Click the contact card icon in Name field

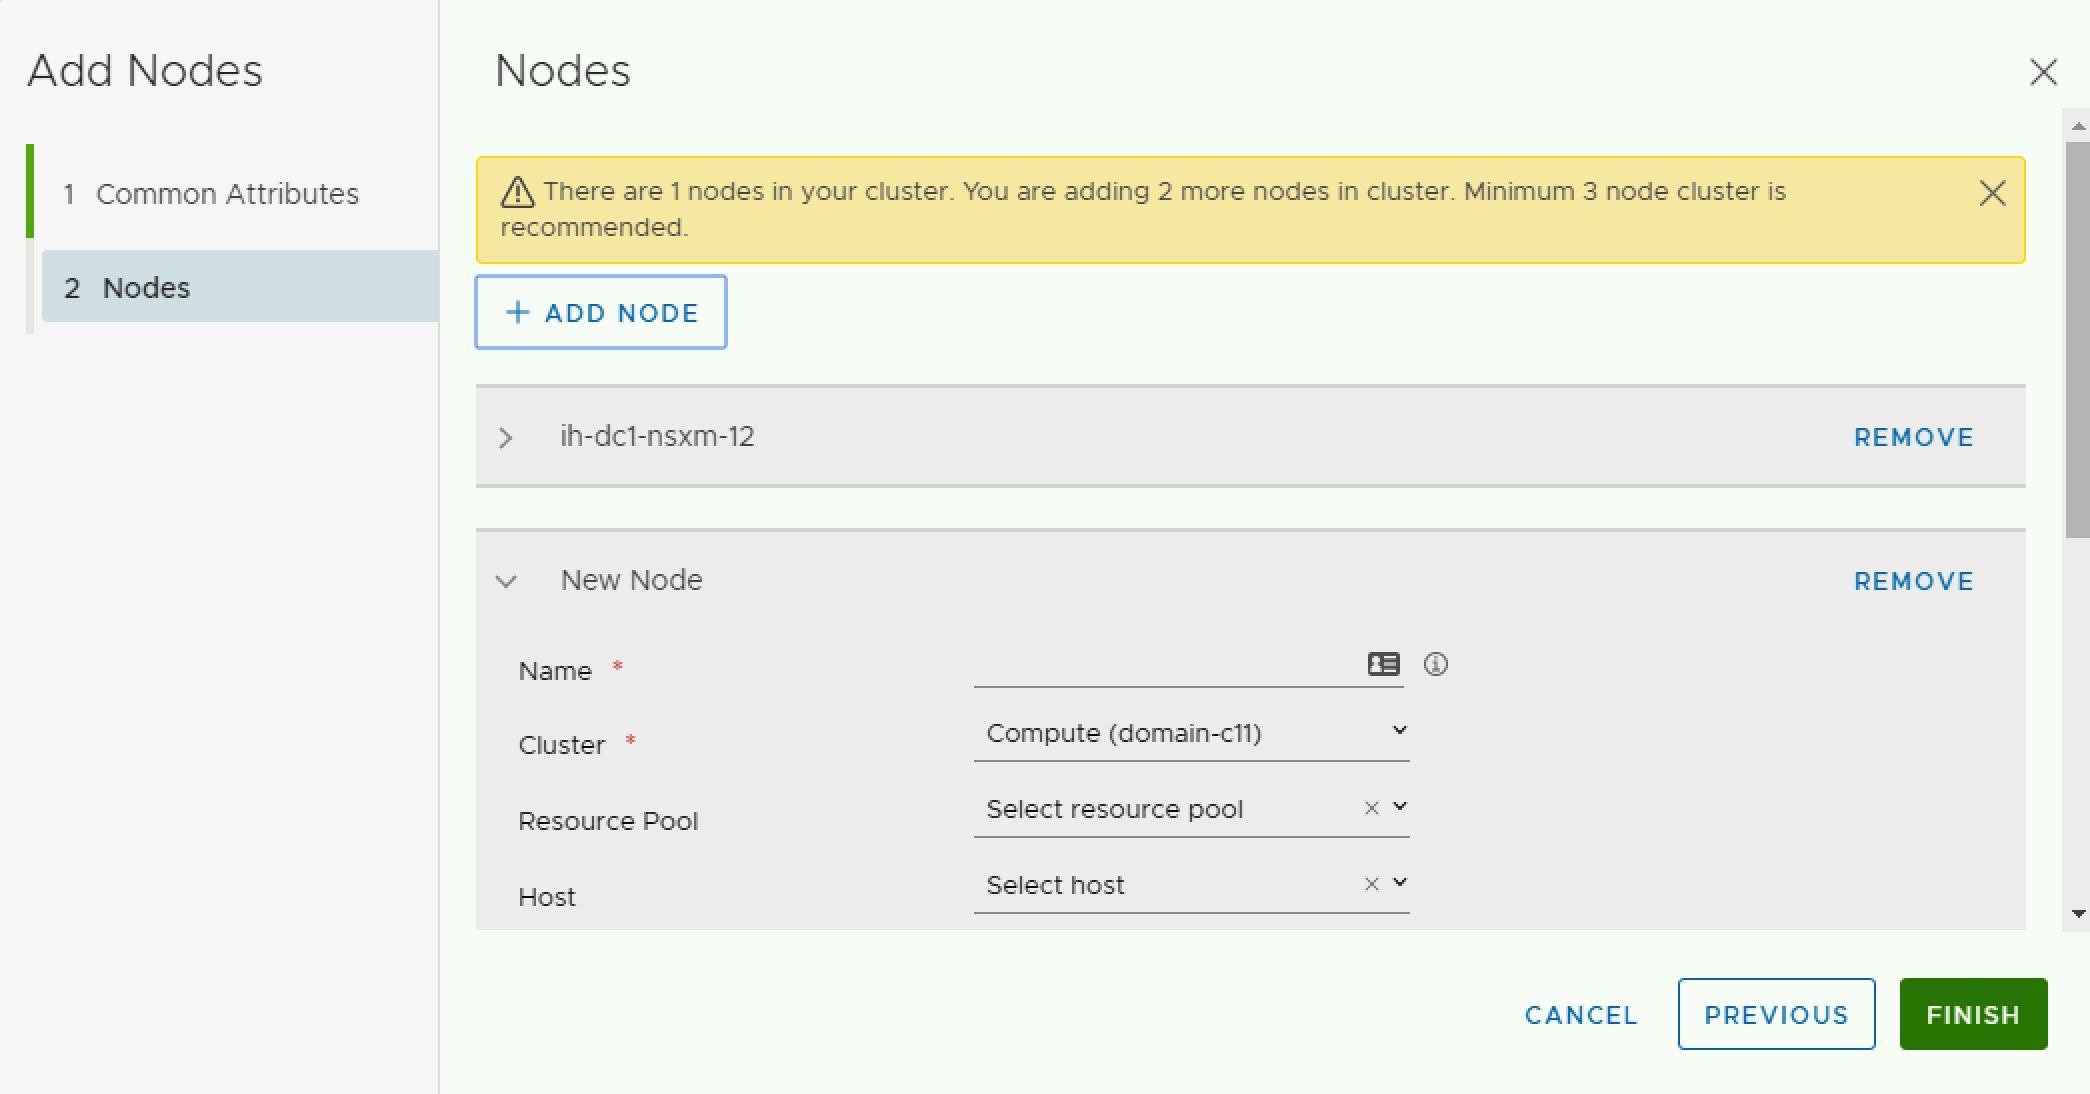pyautogui.click(x=1383, y=664)
